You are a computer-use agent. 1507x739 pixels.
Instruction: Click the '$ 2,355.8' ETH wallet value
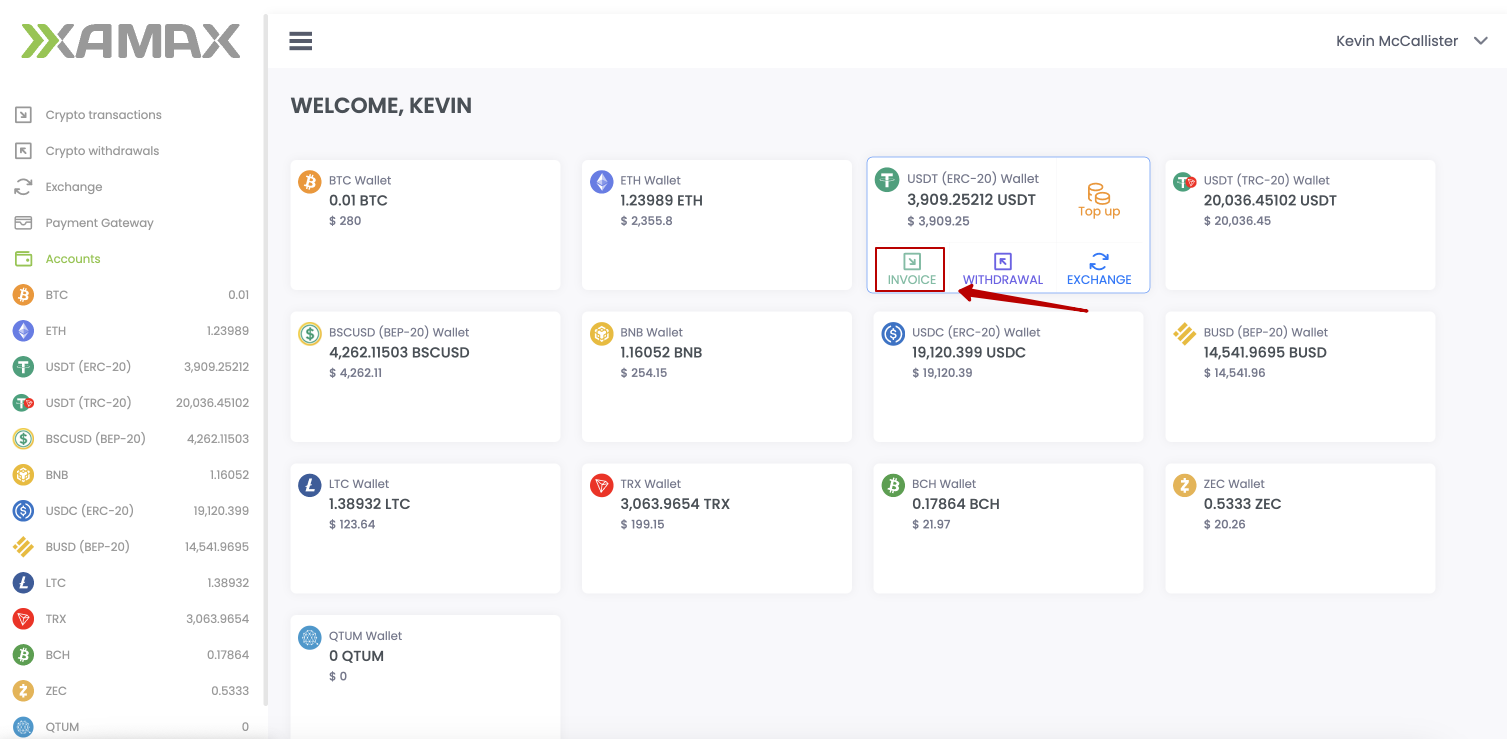click(x=647, y=221)
